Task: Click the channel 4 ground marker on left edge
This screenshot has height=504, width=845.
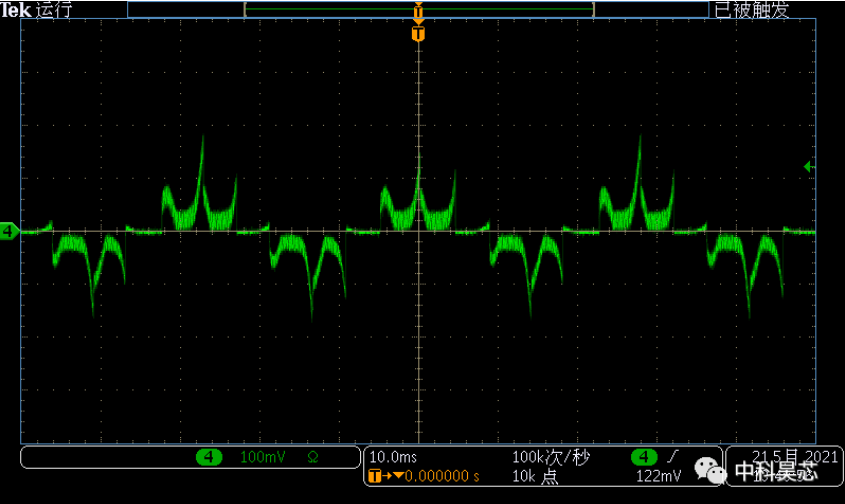Action: [9, 231]
